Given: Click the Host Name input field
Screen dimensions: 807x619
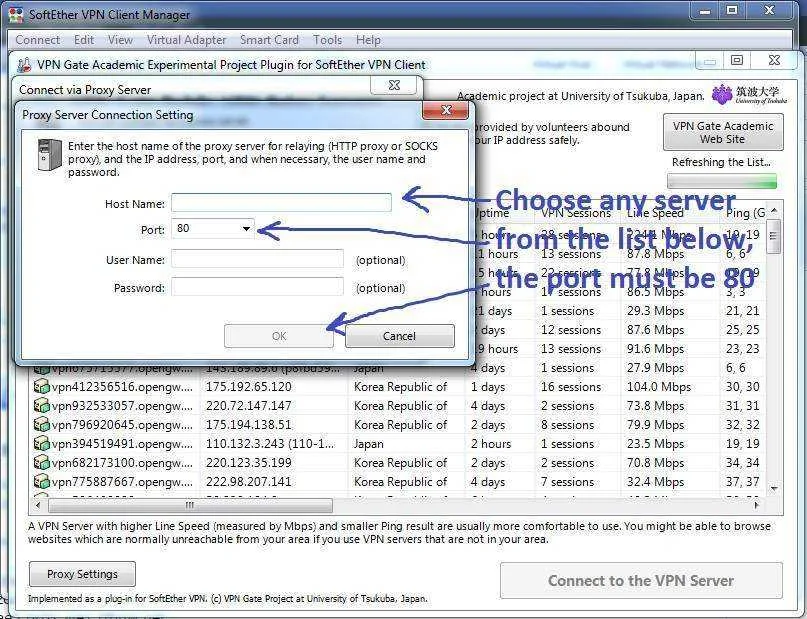Looking at the screenshot, I should [x=282, y=203].
